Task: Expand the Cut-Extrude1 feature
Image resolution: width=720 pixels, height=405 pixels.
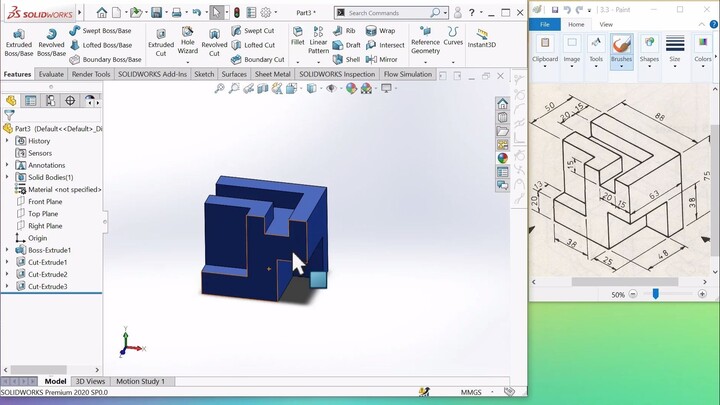Action: 7,262
